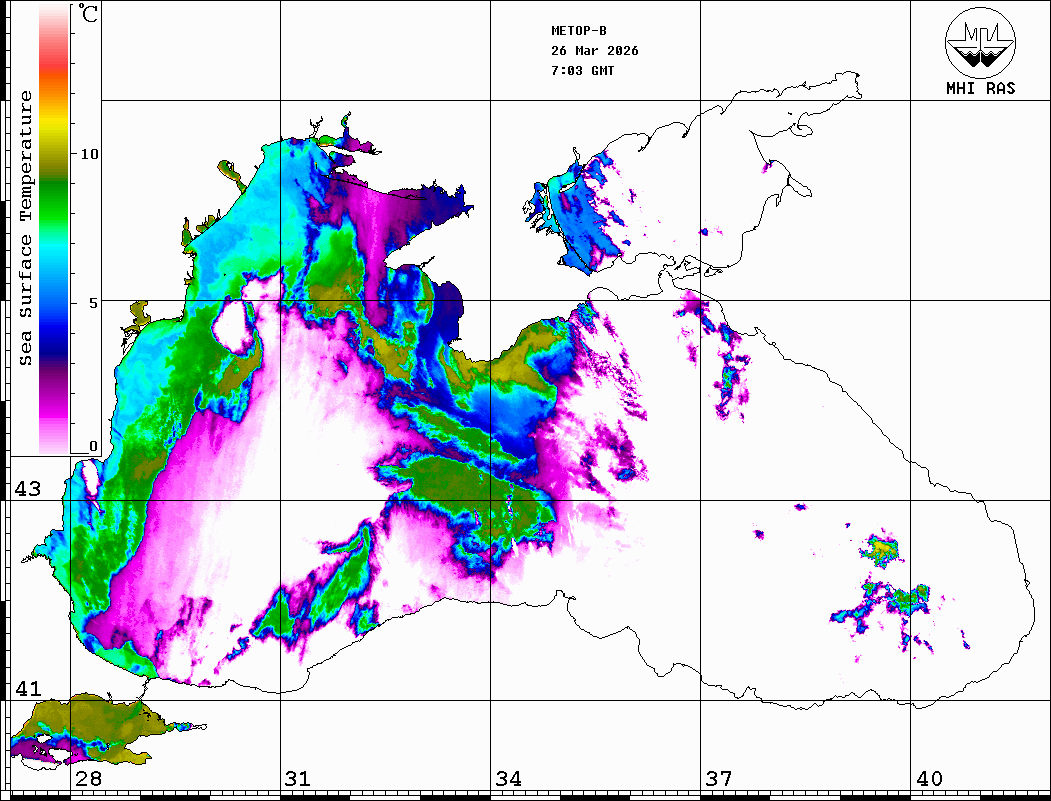Click the longitude 34 axis label
Screen dimensions: 1051x801
click(507, 779)
